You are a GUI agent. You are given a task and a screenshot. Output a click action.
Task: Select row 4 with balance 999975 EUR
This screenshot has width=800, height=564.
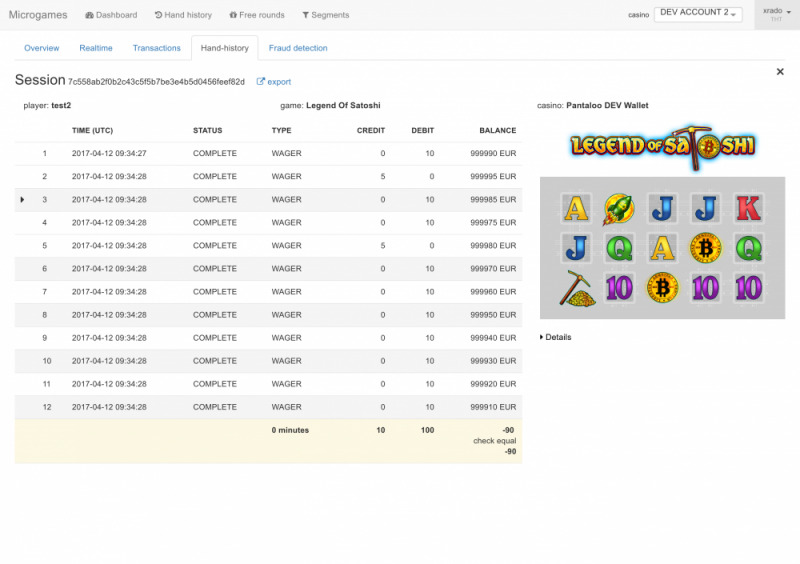click(x=268, y=223)
